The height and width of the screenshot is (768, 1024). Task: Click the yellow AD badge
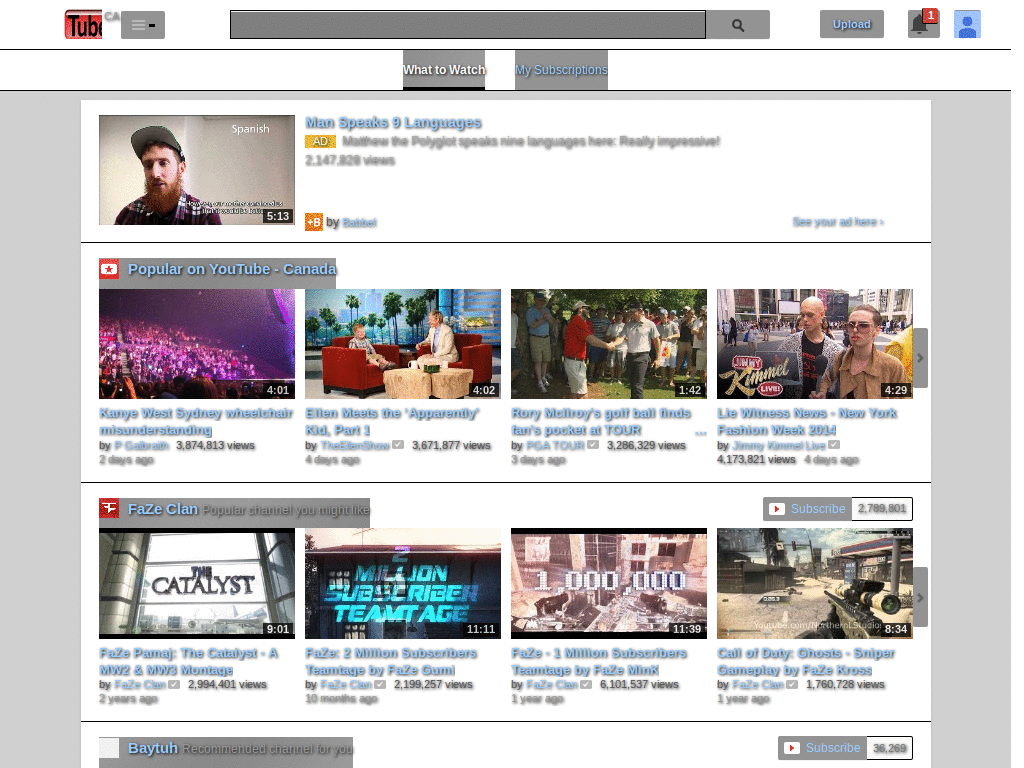coord(320,141)
